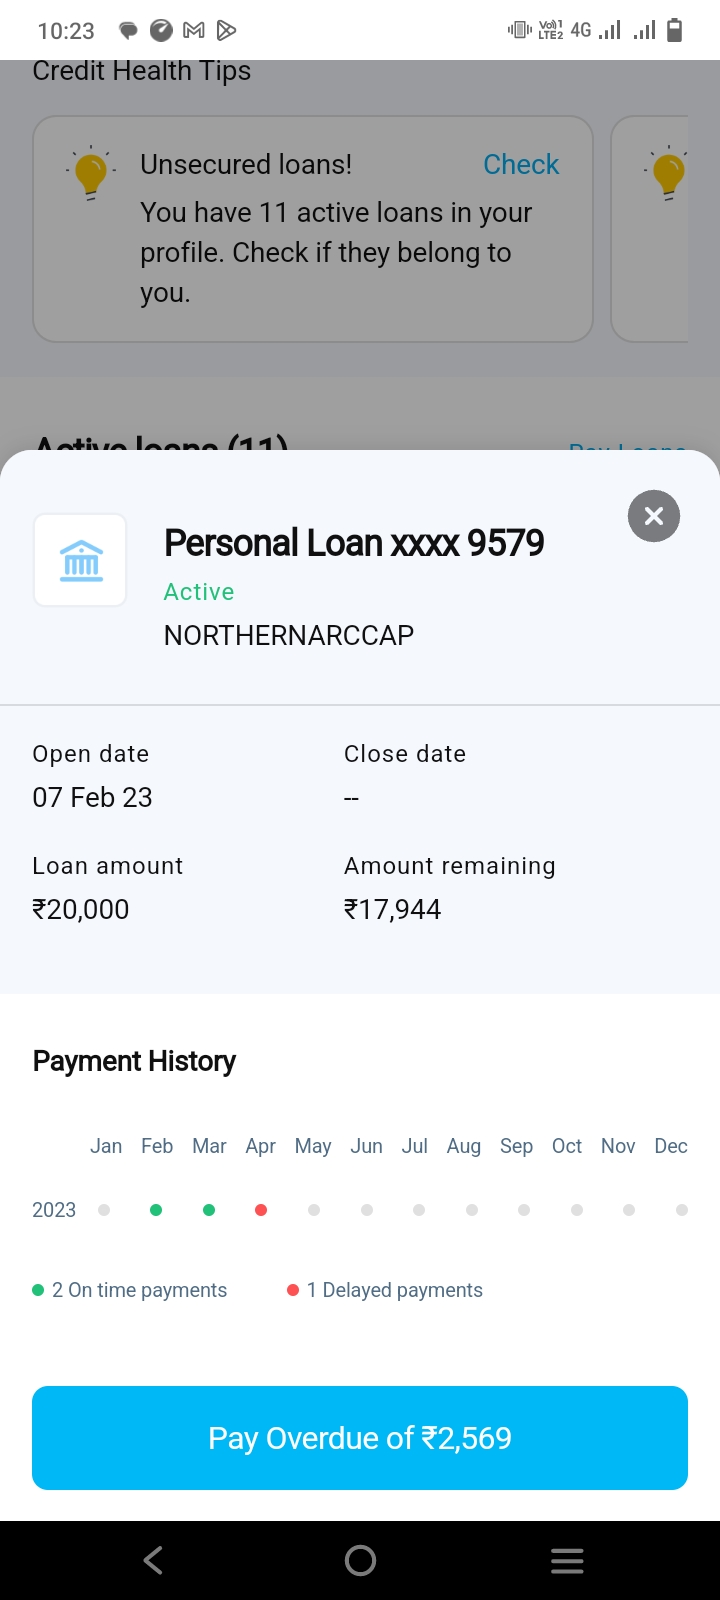The image size is (720, 1600).
Task: Tap the bank building icon
Action: 81,560
